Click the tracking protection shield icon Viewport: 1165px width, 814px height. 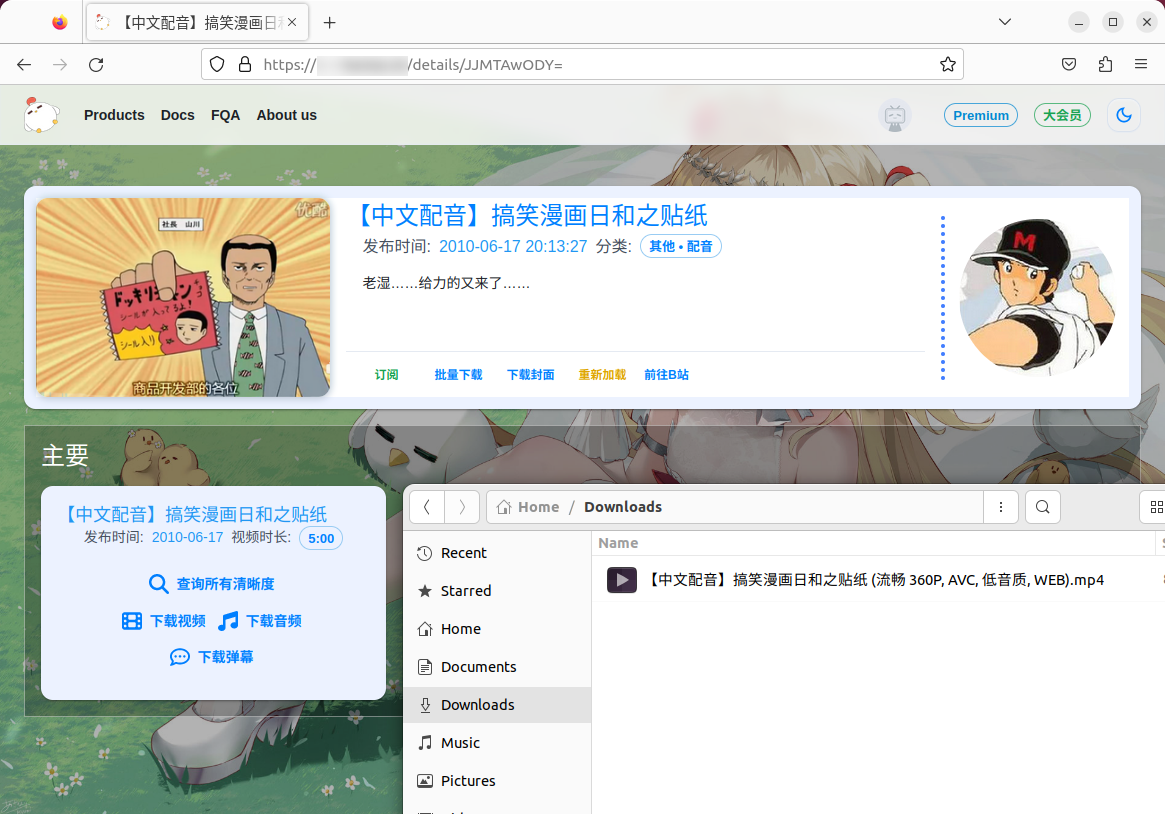(217, 65)
